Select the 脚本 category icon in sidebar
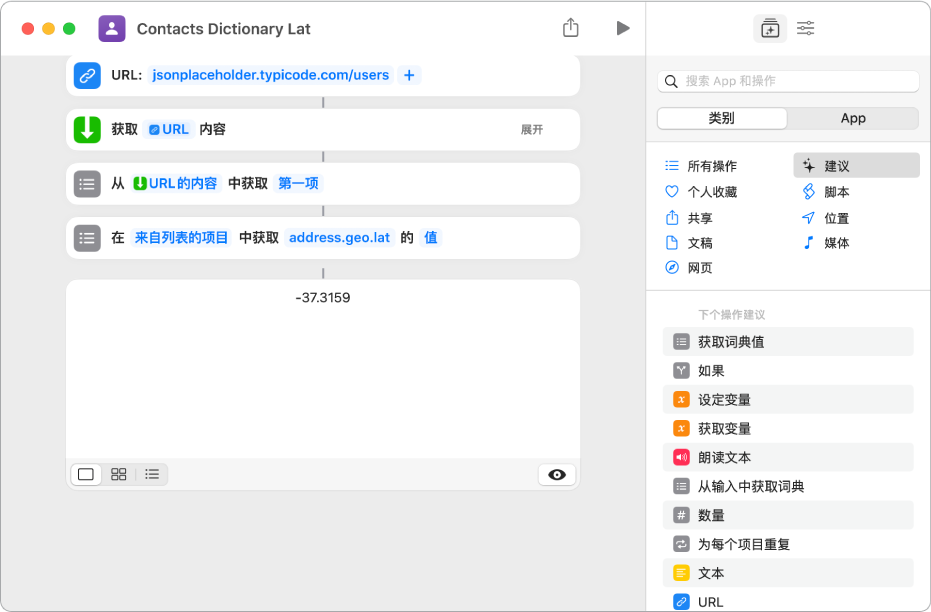This screenshot has height=612, width=931. tap(808, 190)
